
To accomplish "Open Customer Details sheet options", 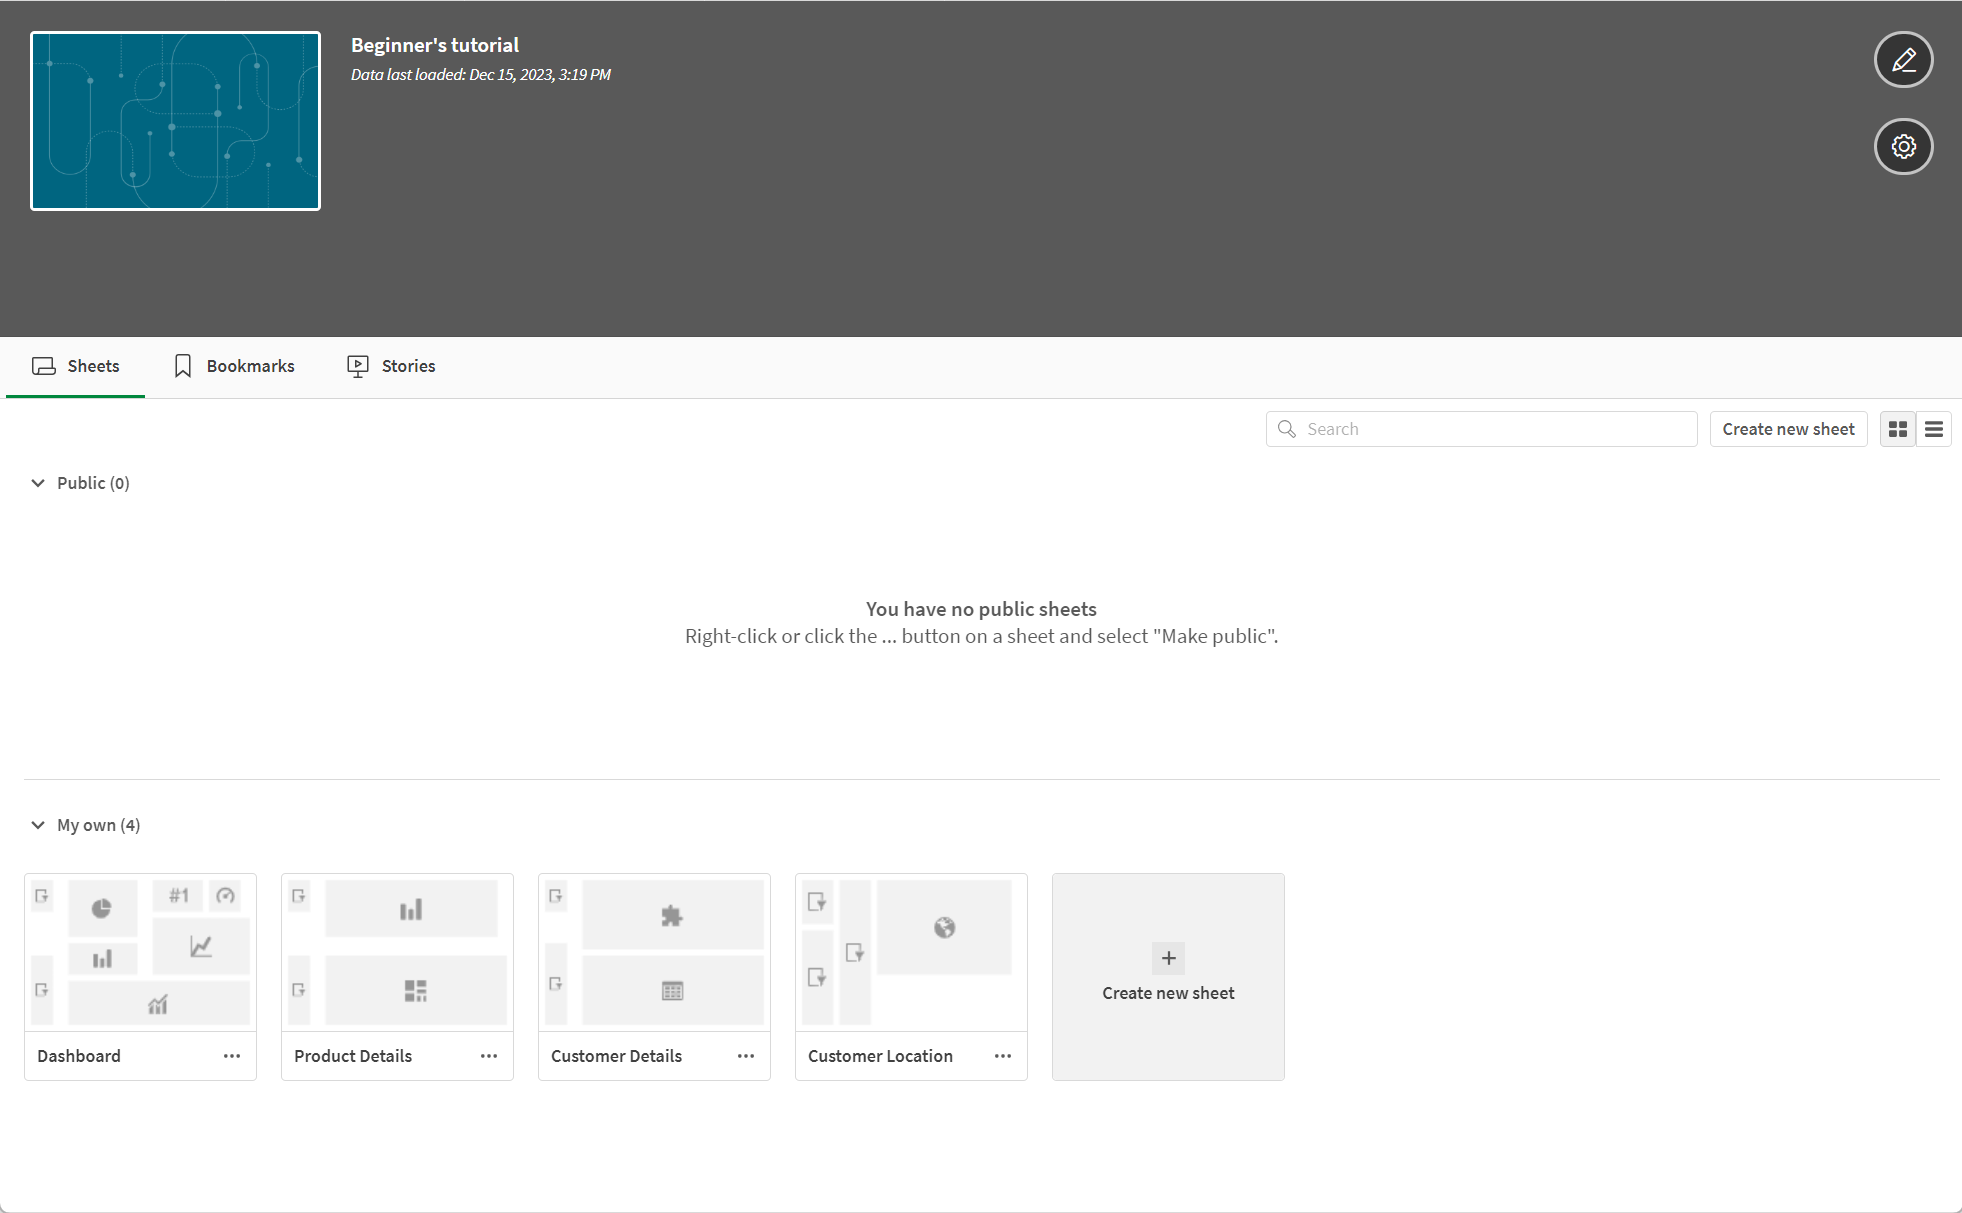I will [x=746, y=1056].
